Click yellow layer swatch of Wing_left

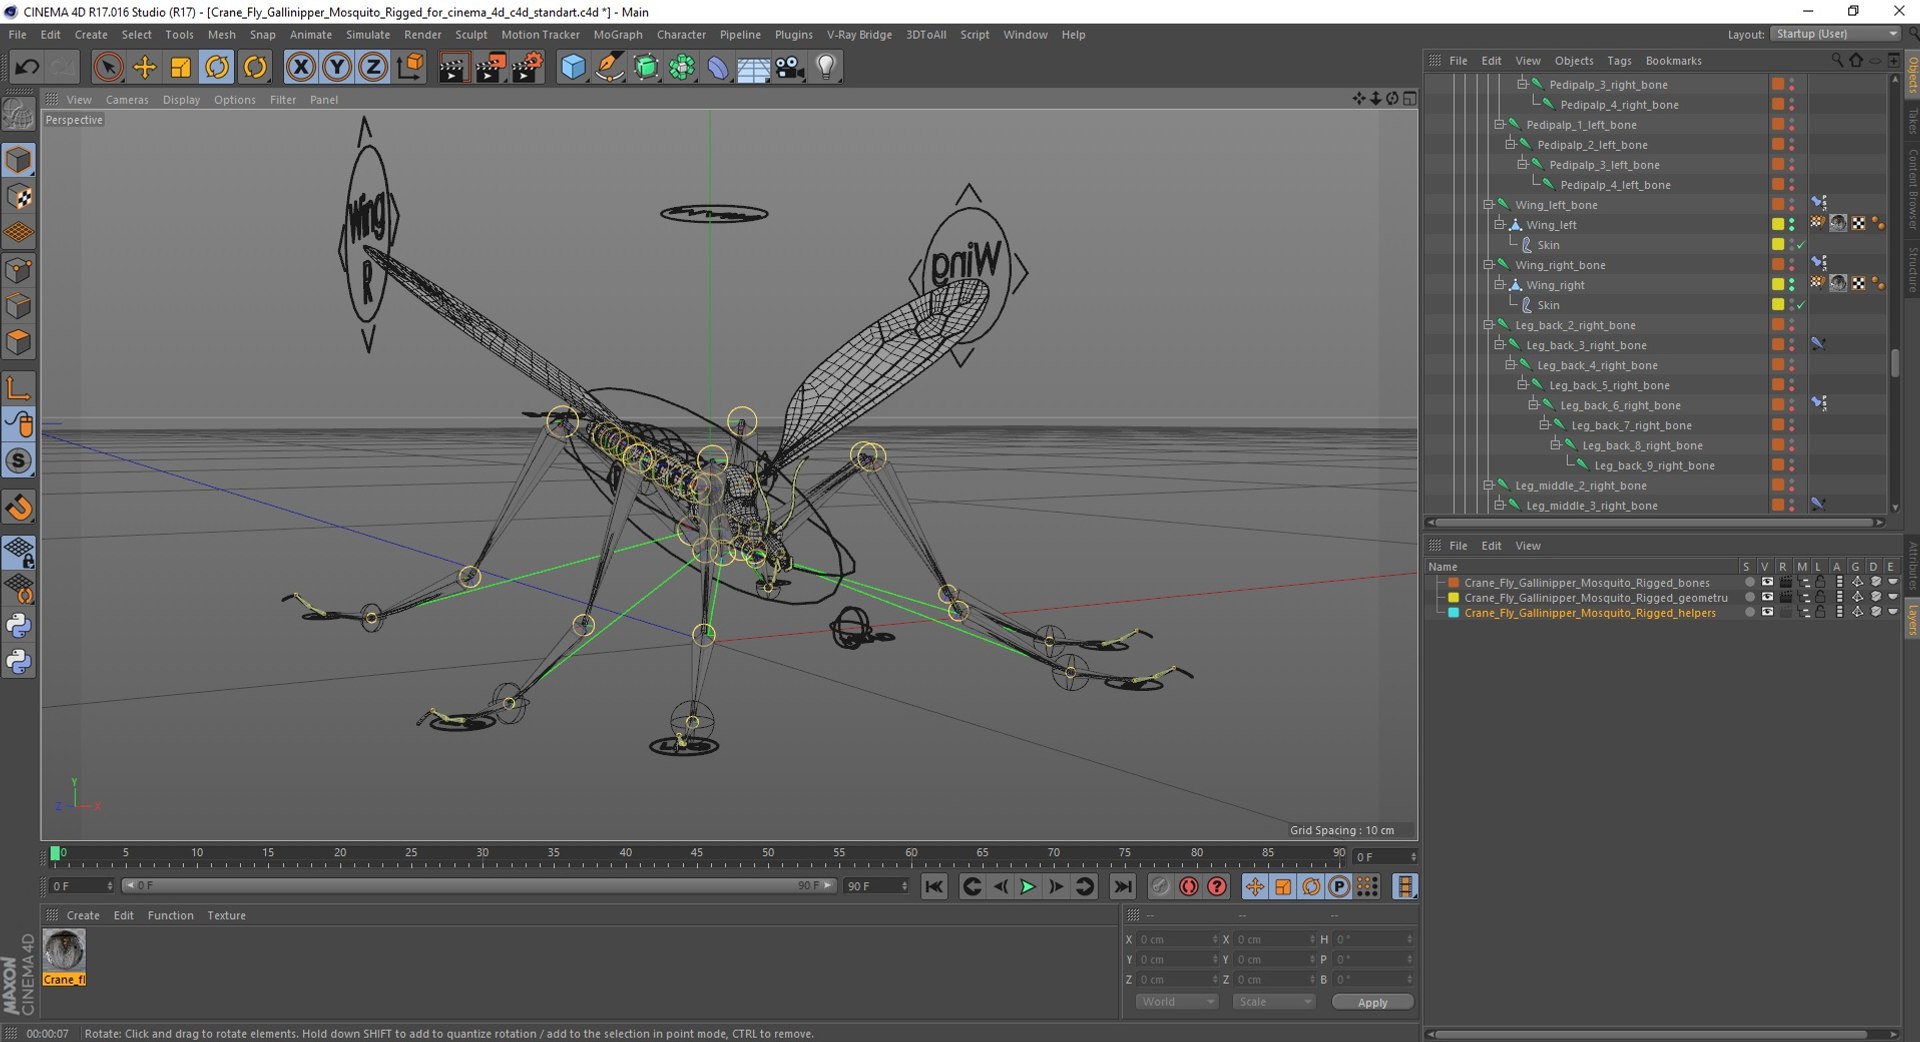[1778, 224]
